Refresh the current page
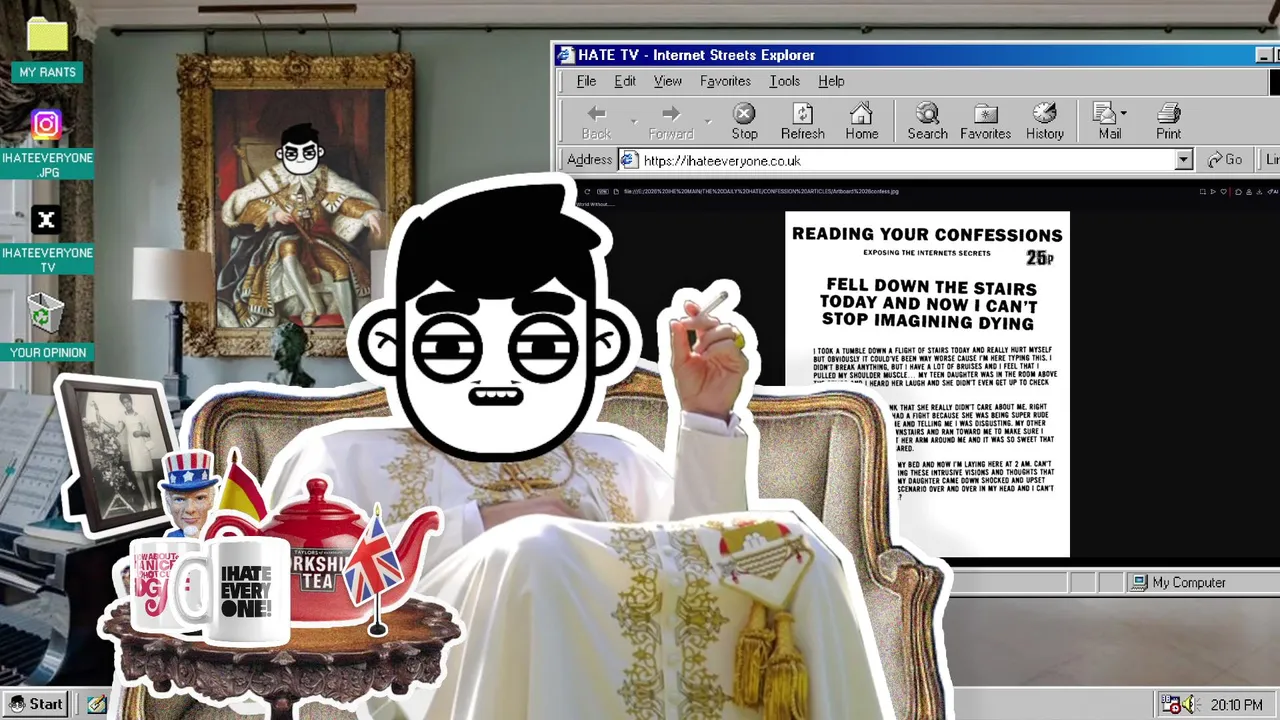 (x=802, y=122)
